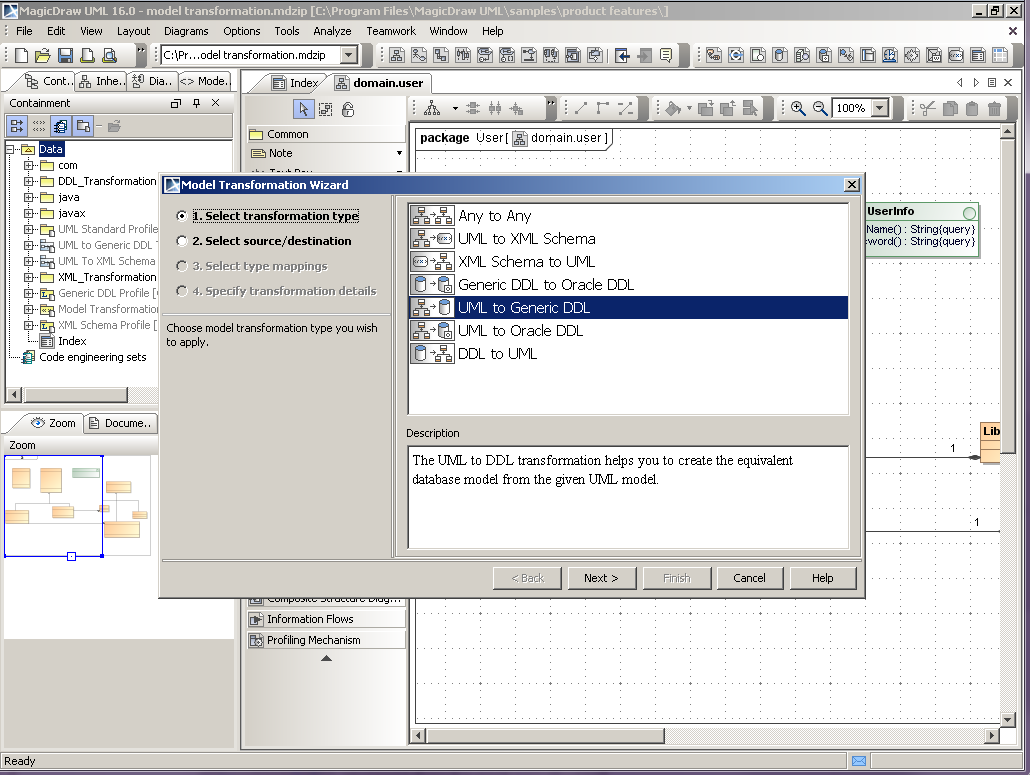Toggle the stacked documents Containment filter
Viewport: 1030px width, 775px height.
coord(61,126)
